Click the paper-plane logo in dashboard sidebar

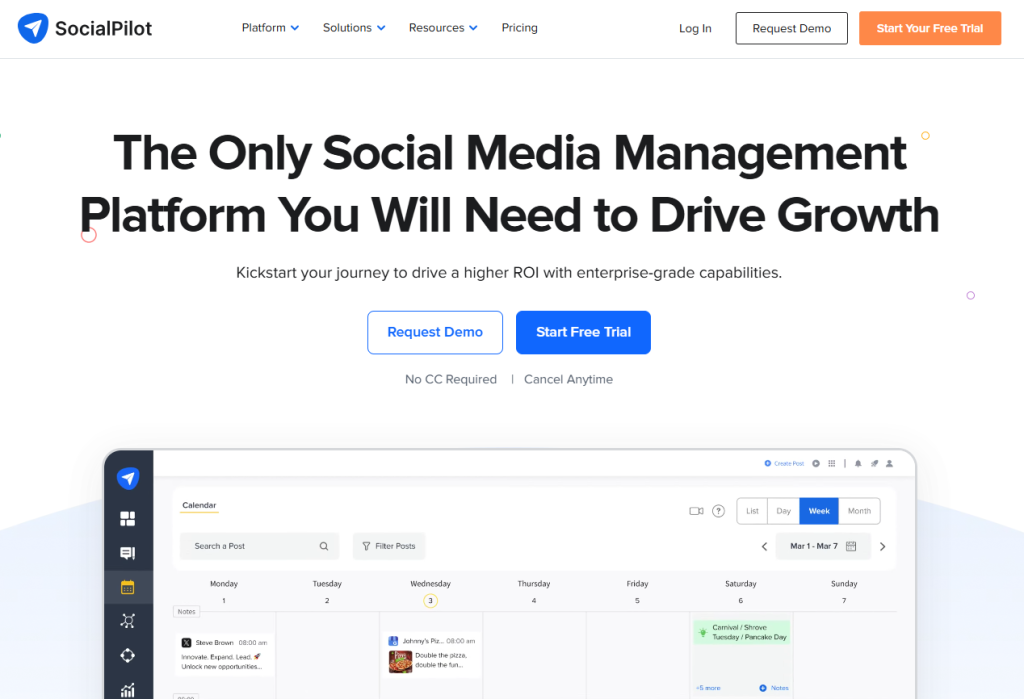tap(128, 478)
